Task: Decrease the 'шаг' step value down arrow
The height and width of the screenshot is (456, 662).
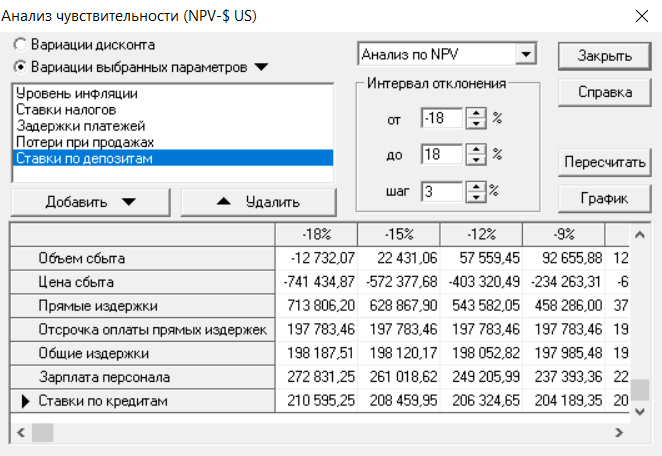Action: (476, 197)
